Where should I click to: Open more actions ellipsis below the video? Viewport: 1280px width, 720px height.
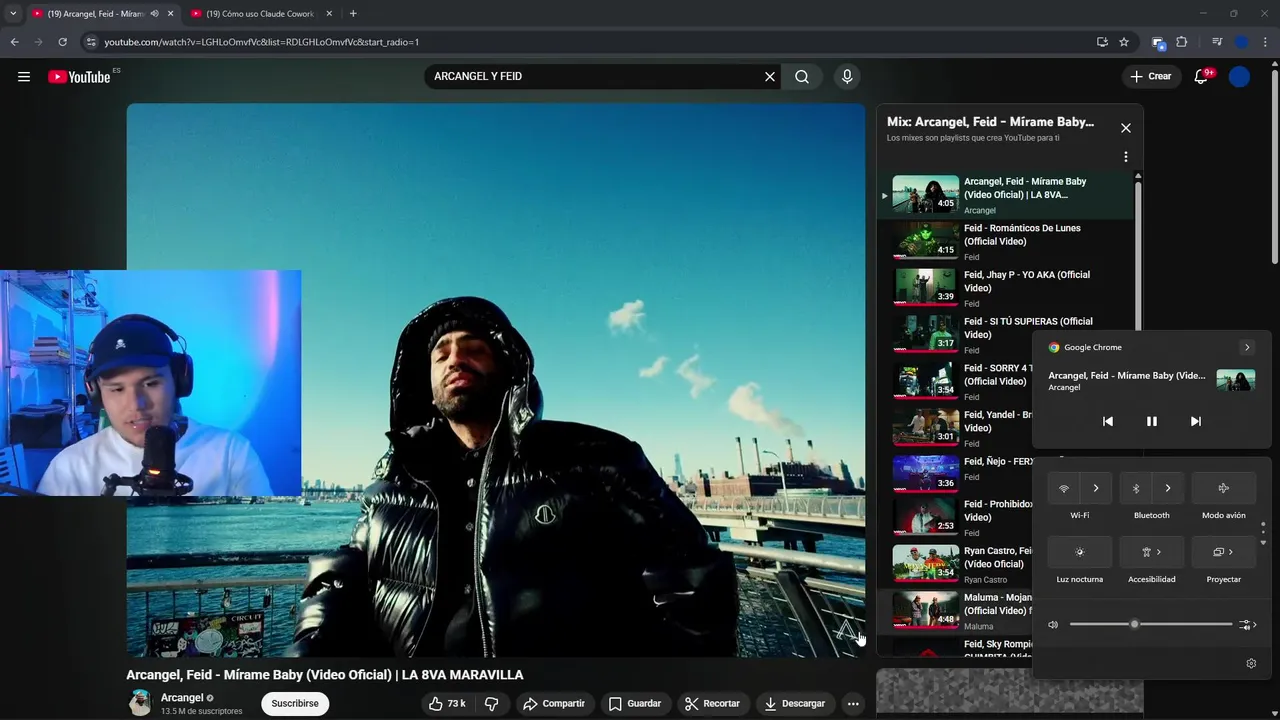tap(853, 704)
